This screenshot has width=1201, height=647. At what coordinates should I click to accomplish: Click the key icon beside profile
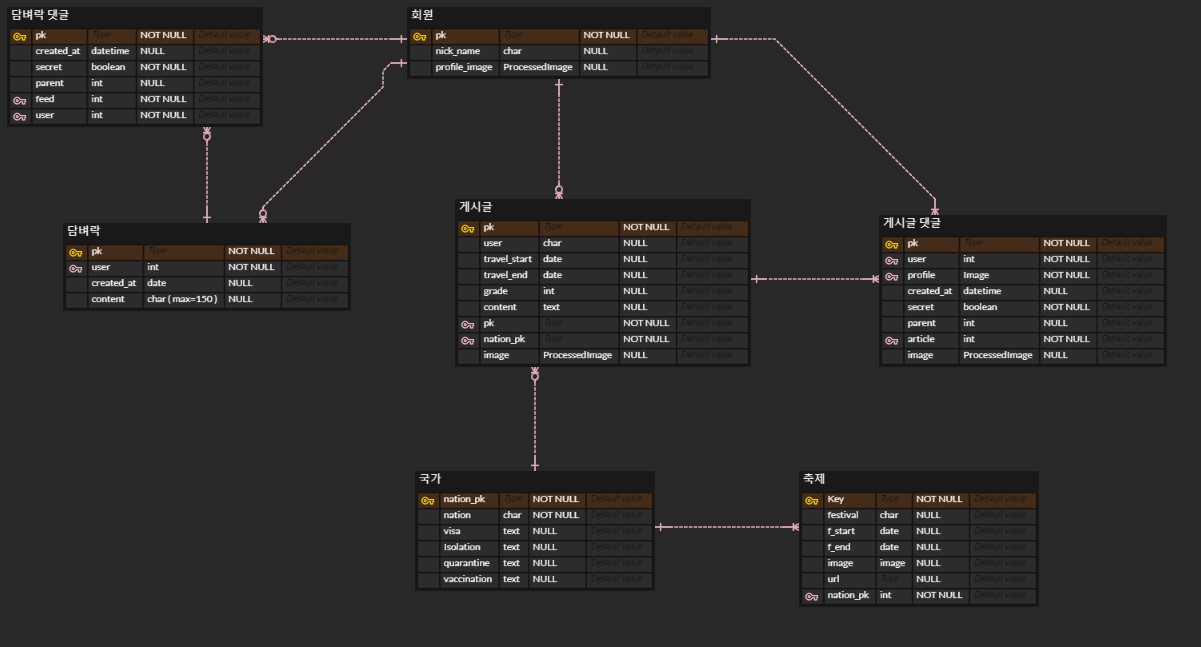coord(891,275)
